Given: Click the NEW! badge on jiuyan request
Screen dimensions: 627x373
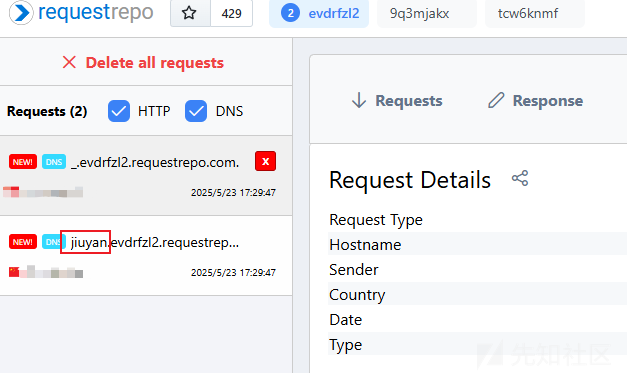Looking at the screenshot, I should click(x=23, y=242).
